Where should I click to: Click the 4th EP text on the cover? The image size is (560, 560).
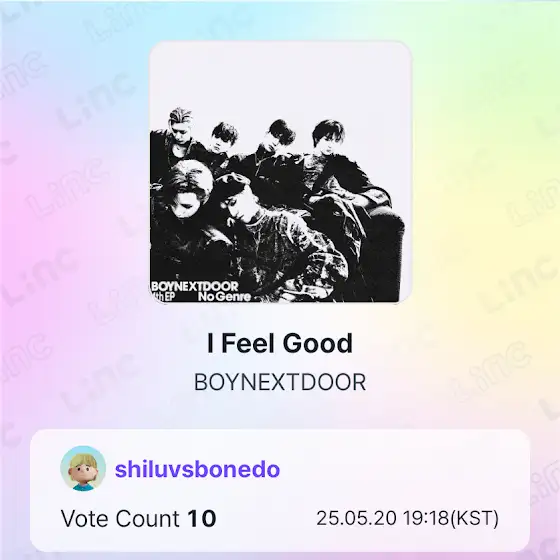click(x=162, y=297)
